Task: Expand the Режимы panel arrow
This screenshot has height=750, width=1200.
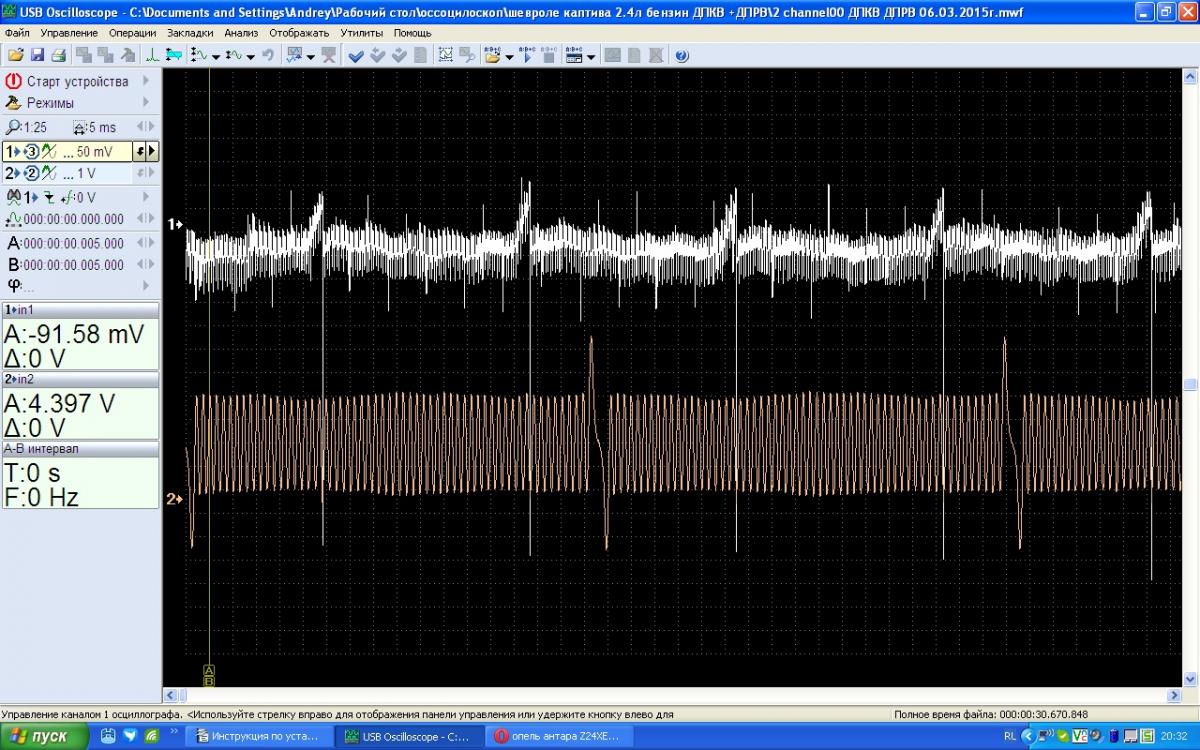Action: coord(146,102)
